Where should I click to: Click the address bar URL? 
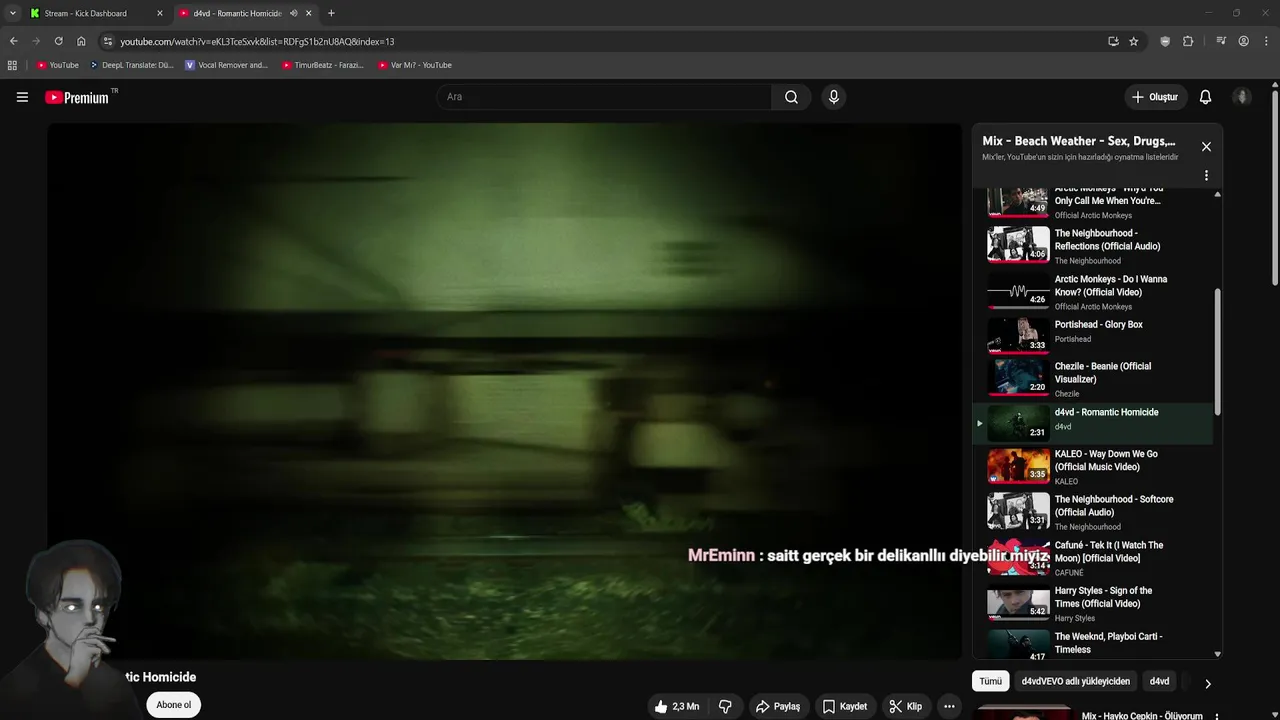pos(257,41)
